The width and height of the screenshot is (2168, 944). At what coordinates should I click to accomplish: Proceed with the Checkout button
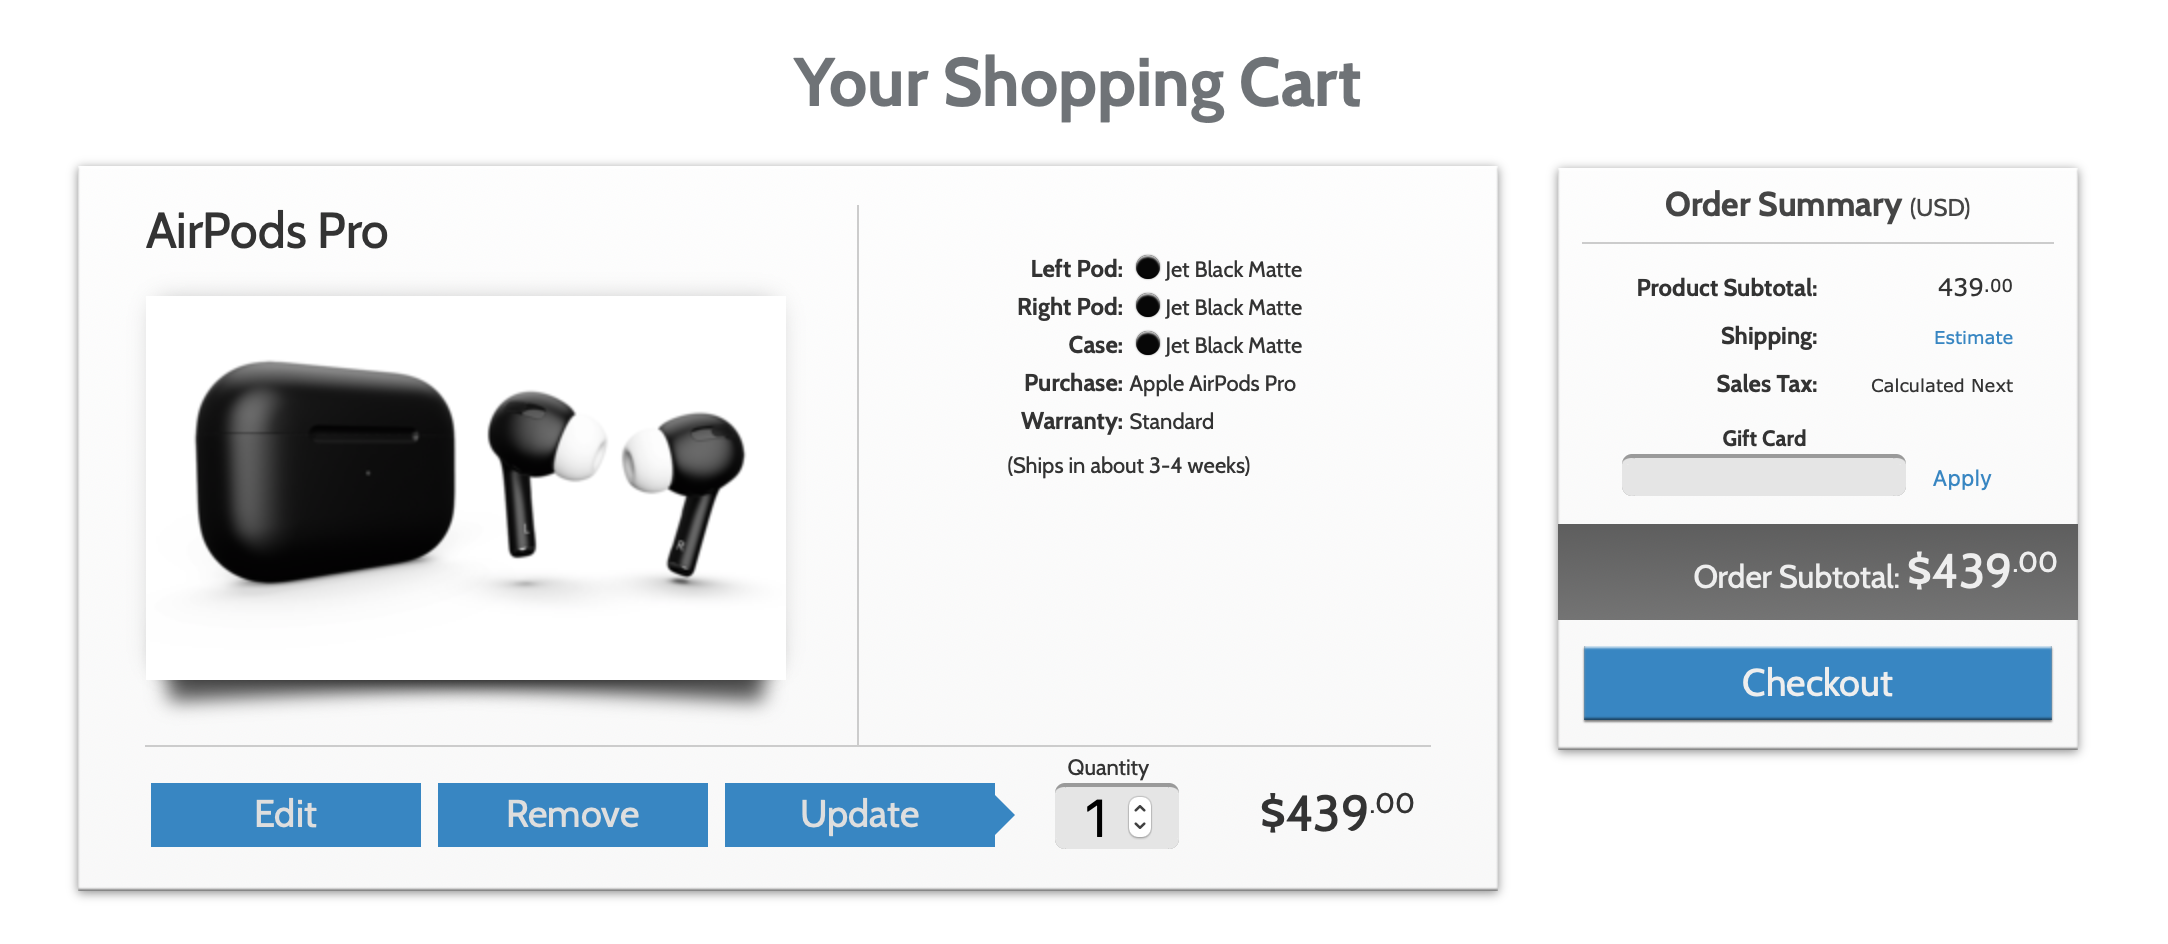click(x=1817, y=683)
